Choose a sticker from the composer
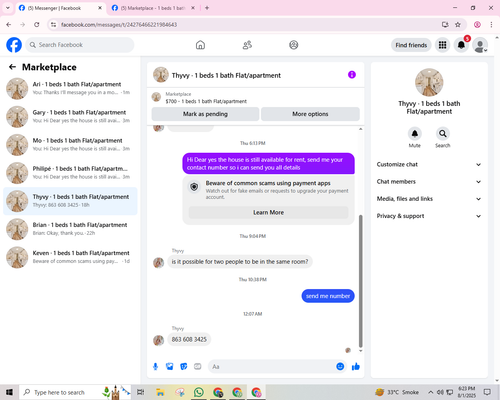The height and width of the screenshot is (400, 500). tap(184, 367)
